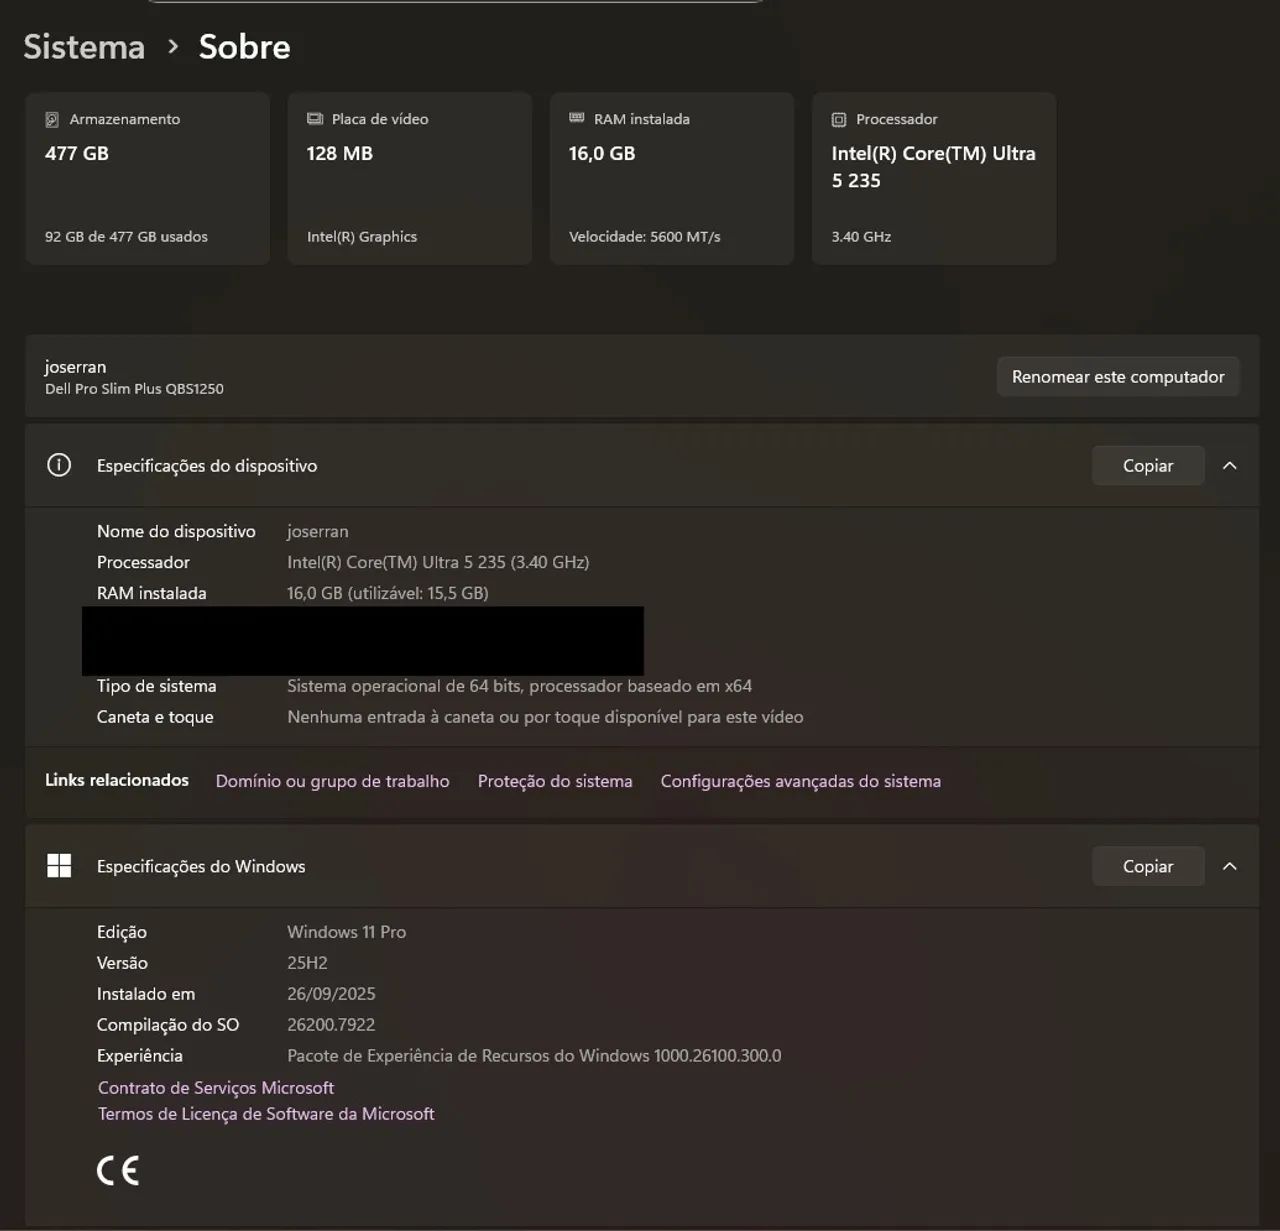Click the Nenhuma entrada à caneta text
The width and height of the screenshot is (1280, 1231).
[x=545, y=717]
